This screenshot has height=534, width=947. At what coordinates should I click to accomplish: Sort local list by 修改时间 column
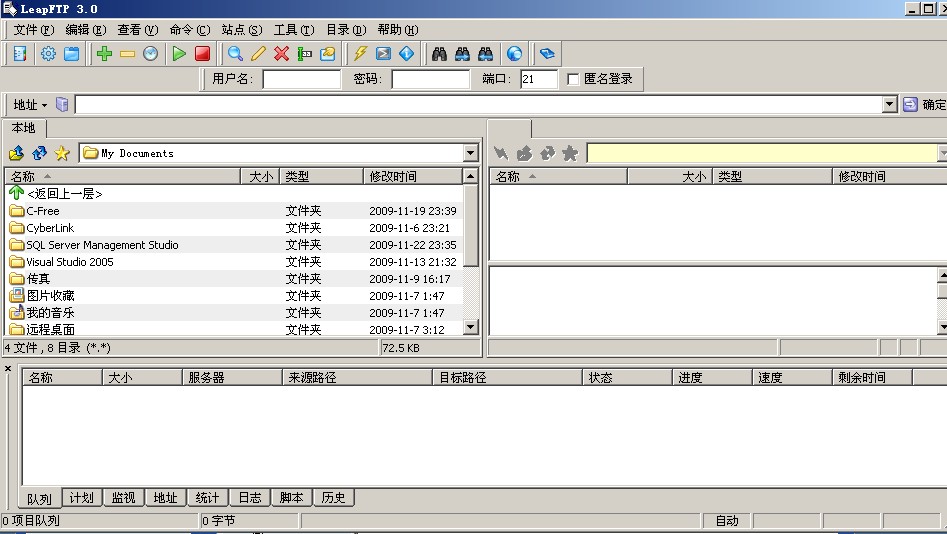point(413,176)
